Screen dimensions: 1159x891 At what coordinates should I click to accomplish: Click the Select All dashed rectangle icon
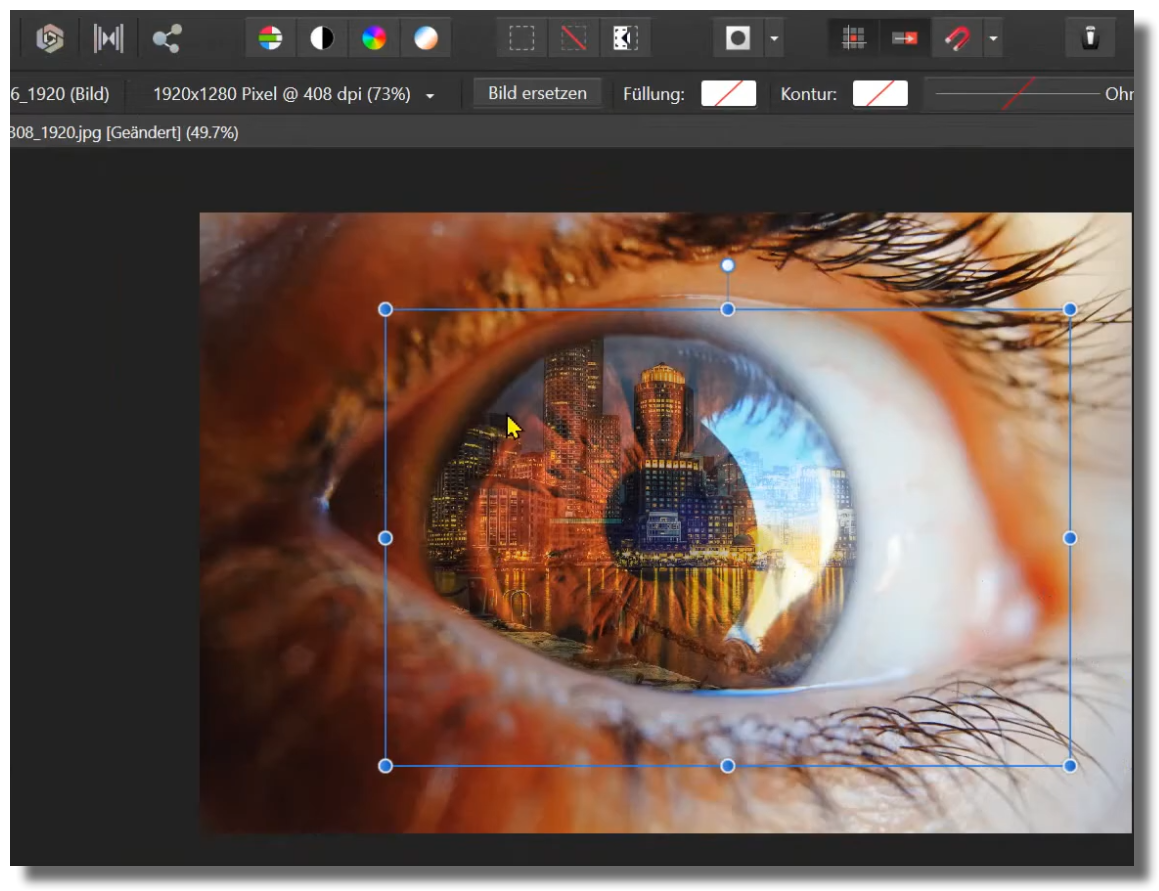pyautogui.click(x=521, y=38)
